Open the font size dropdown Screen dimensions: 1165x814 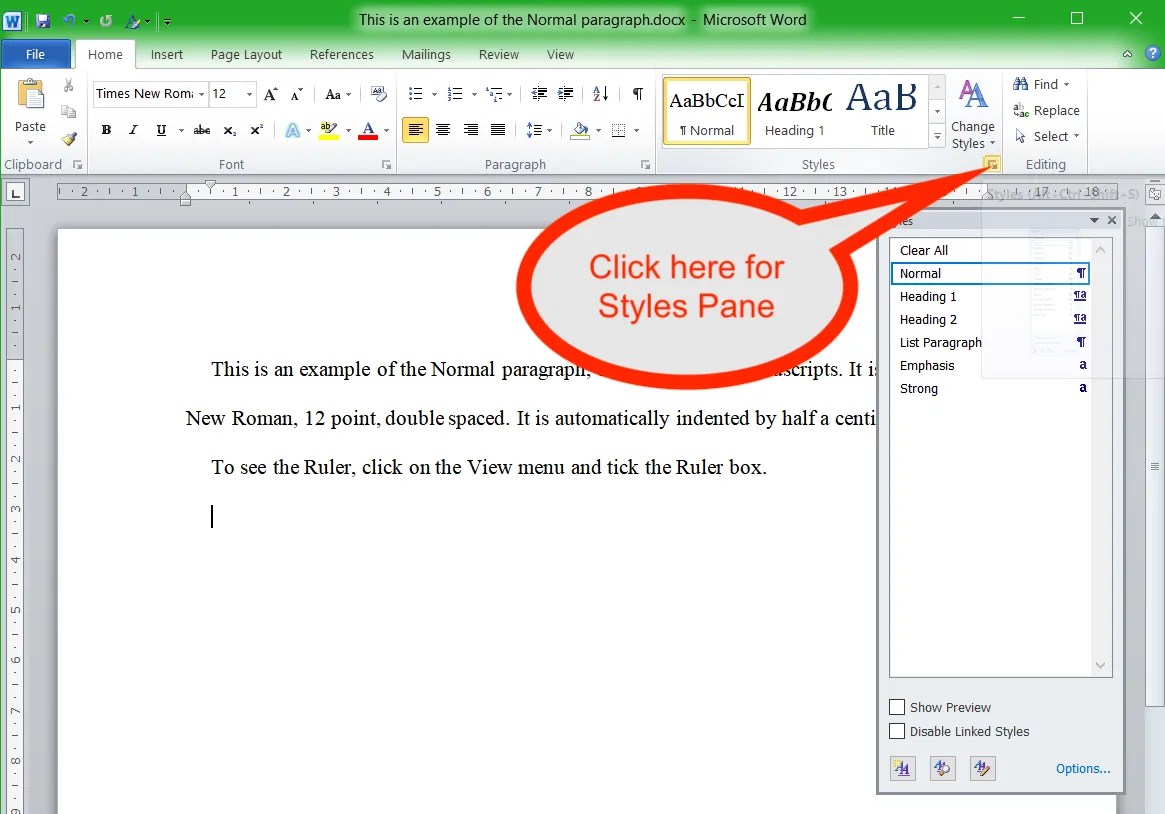coord(250,94)
